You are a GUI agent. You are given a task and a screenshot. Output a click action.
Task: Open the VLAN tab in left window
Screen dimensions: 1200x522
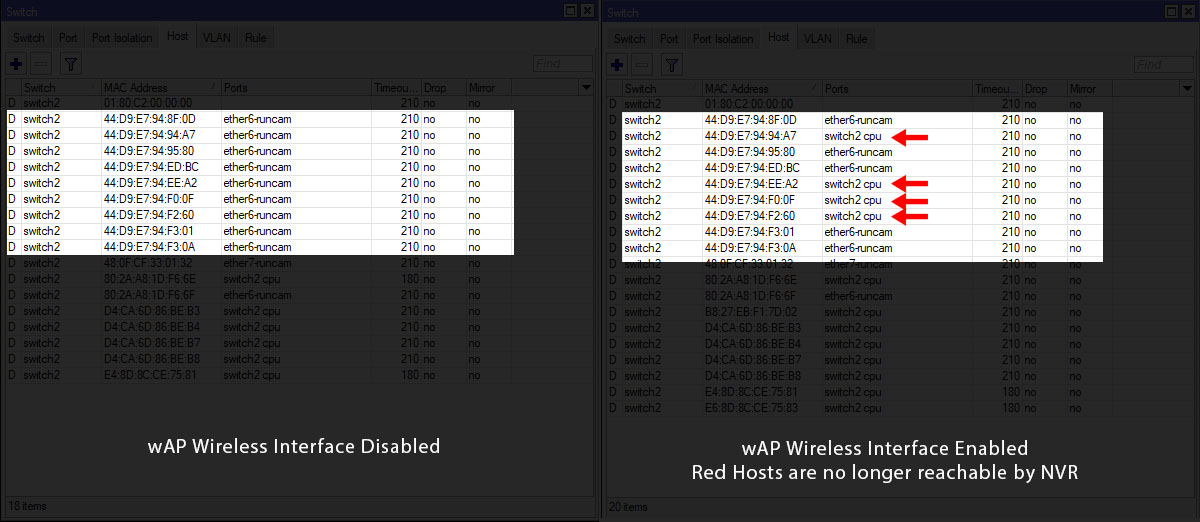pos(216,38)
